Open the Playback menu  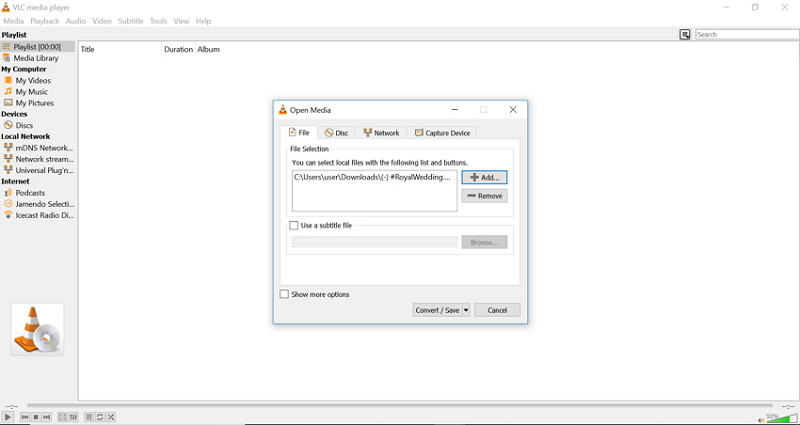44,21
